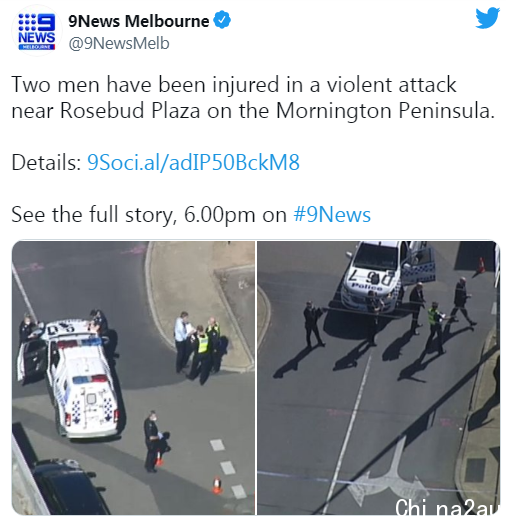Click the words 'Rosebud Plaza' in tweet
The image size is (506, 521).
[x=130, y=110]
